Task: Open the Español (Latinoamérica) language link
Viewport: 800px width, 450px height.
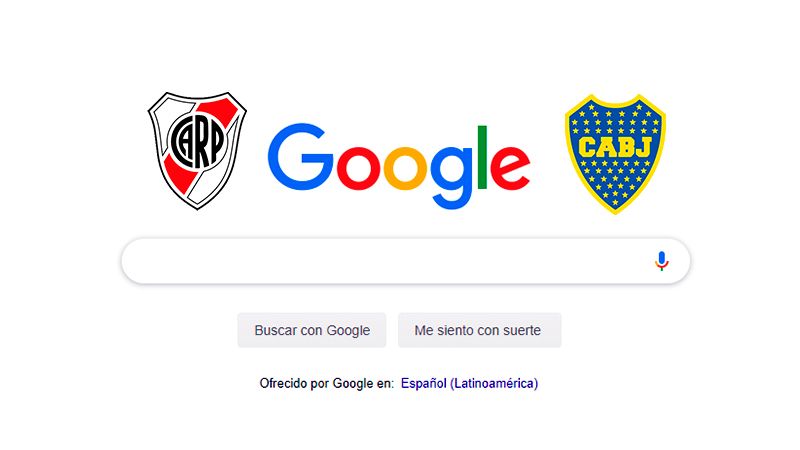Action: point(469,383)
